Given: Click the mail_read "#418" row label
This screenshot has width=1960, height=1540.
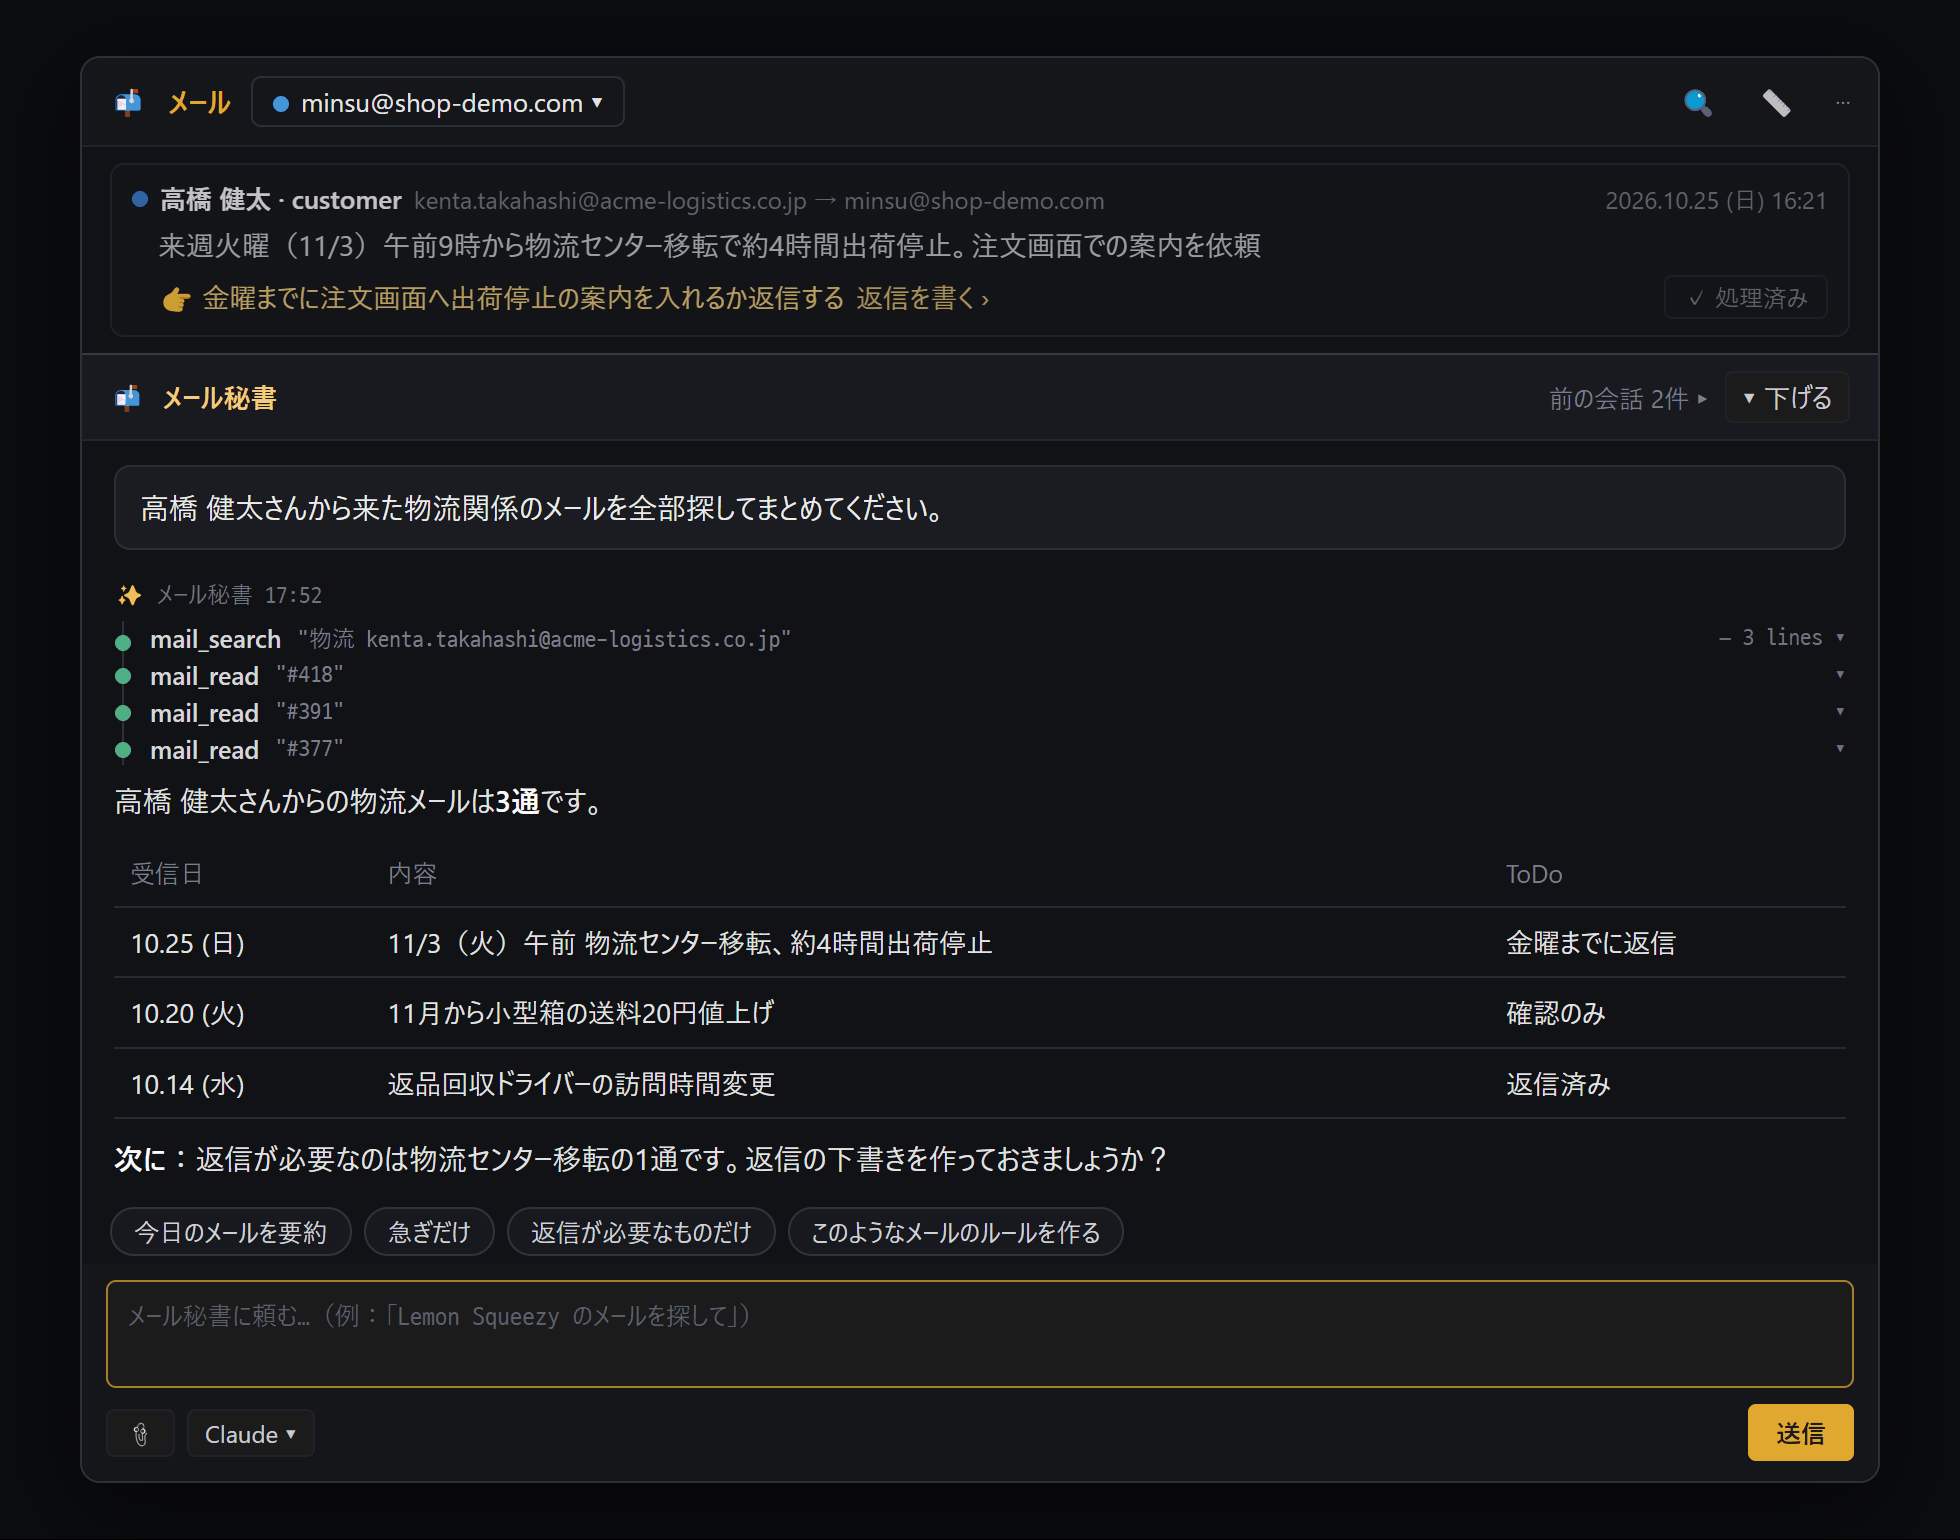Looking at the screenshot, I should 246,676.
